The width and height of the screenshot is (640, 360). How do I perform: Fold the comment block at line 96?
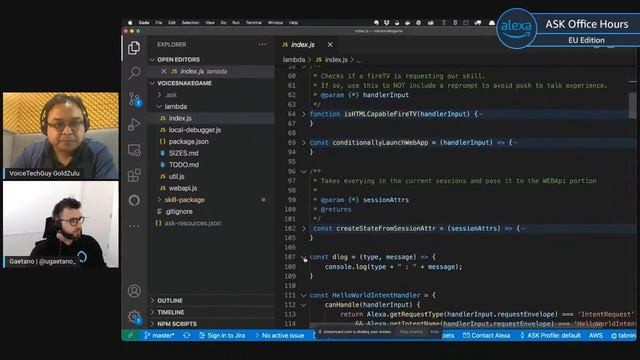[304, 171]
